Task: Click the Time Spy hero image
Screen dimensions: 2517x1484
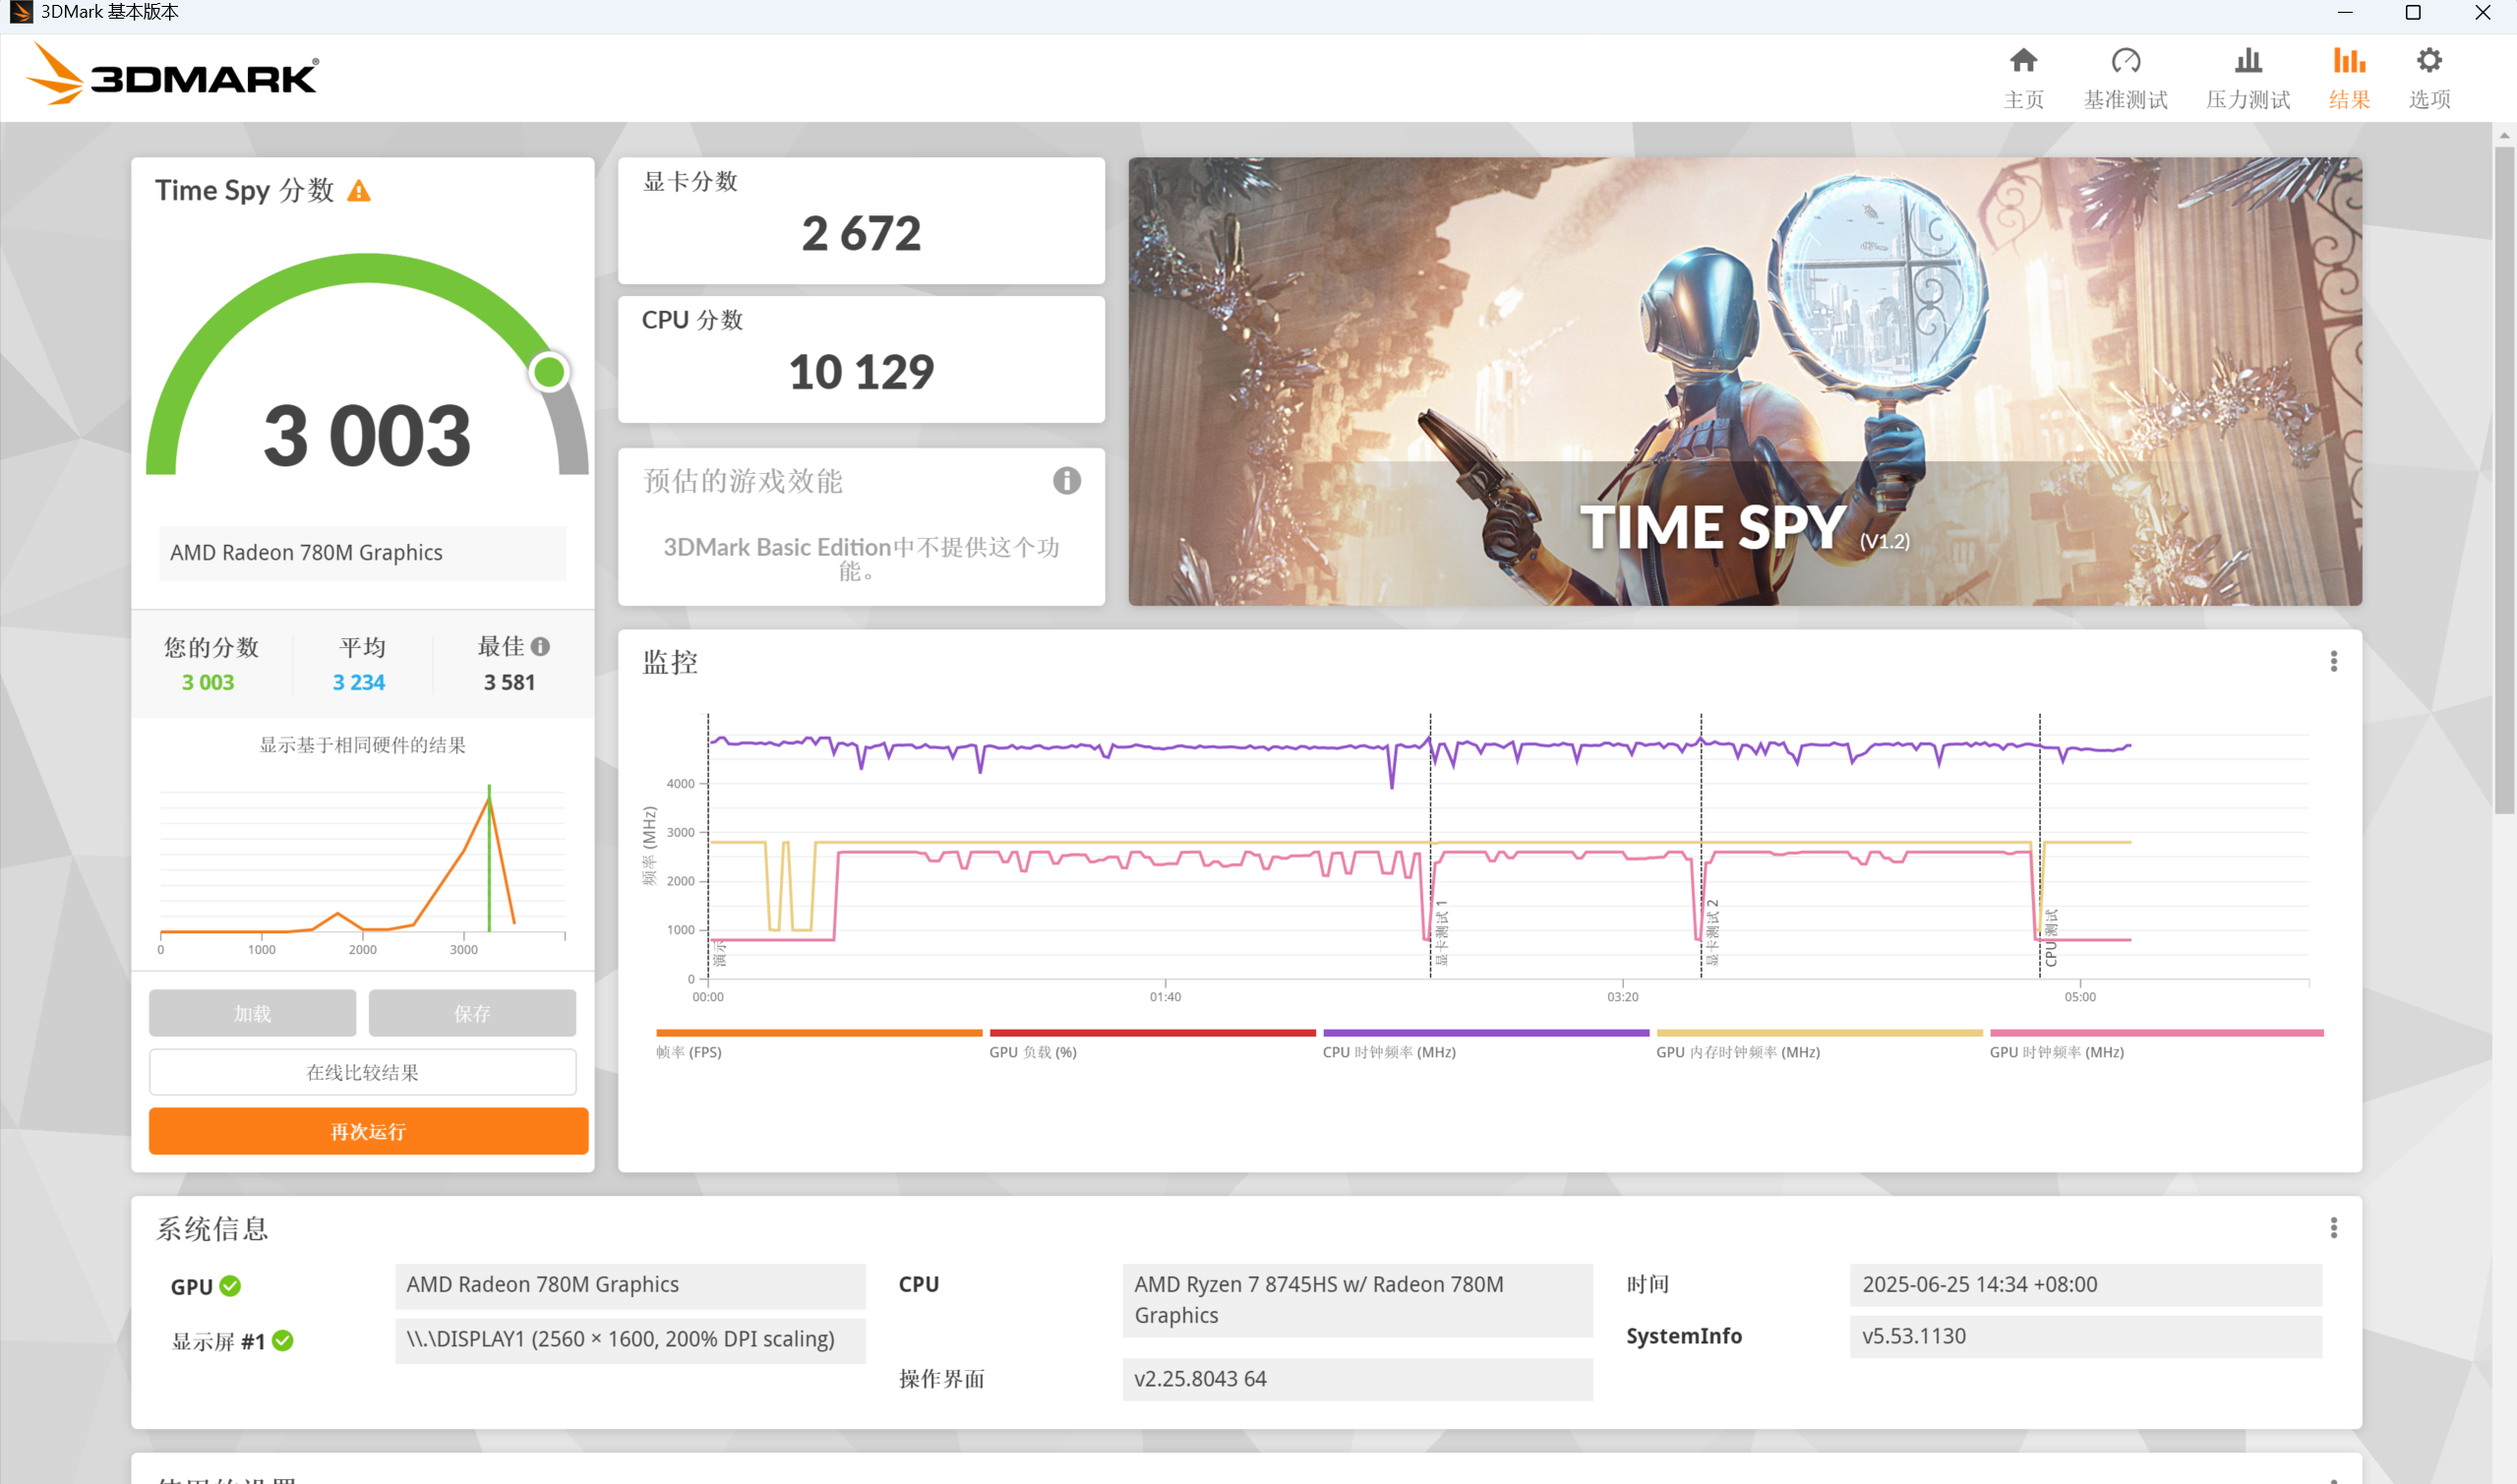Action: point(1745,381)
